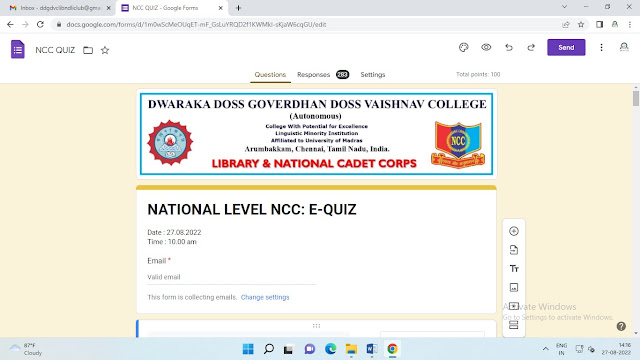Open the Google Forms home icon

click(x=18, y=49)
